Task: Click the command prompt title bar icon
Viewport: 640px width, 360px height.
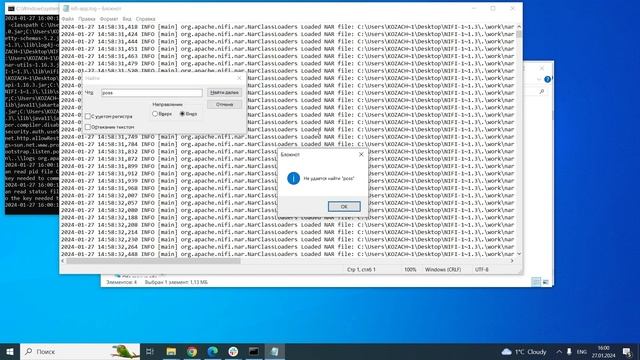Action: 11,8
